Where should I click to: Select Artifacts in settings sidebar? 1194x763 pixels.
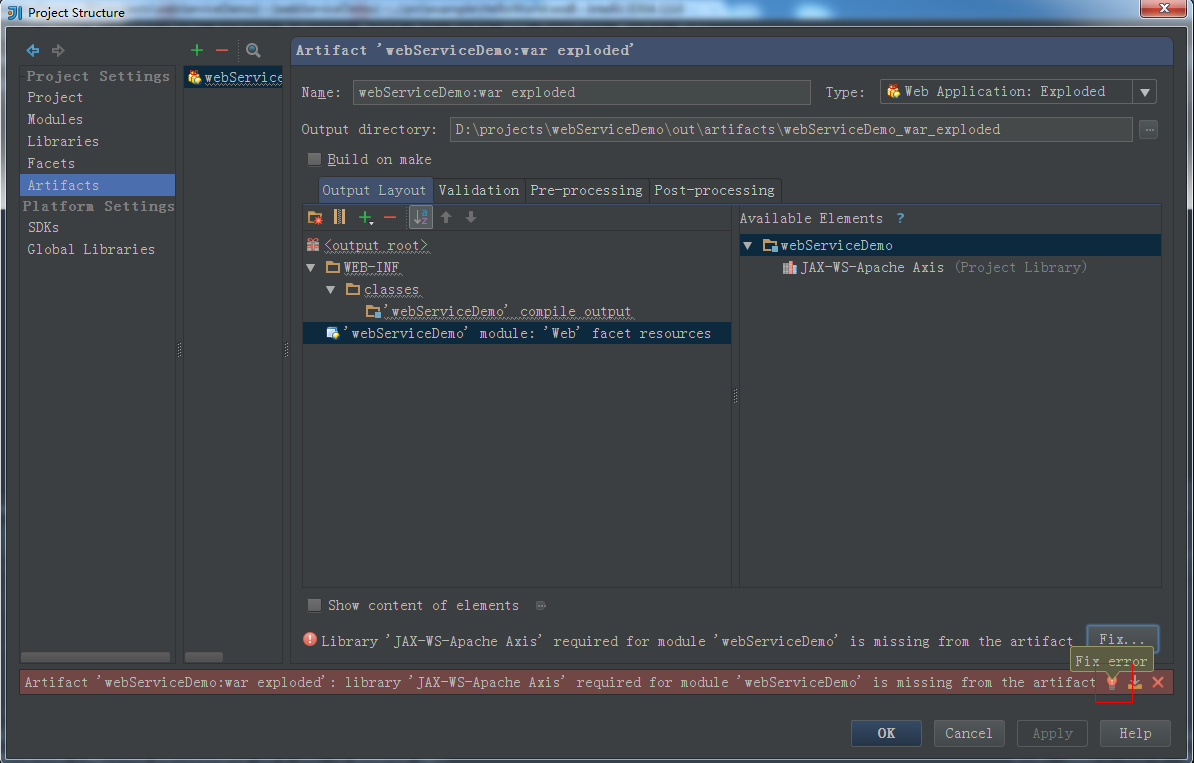coord(97,185)
